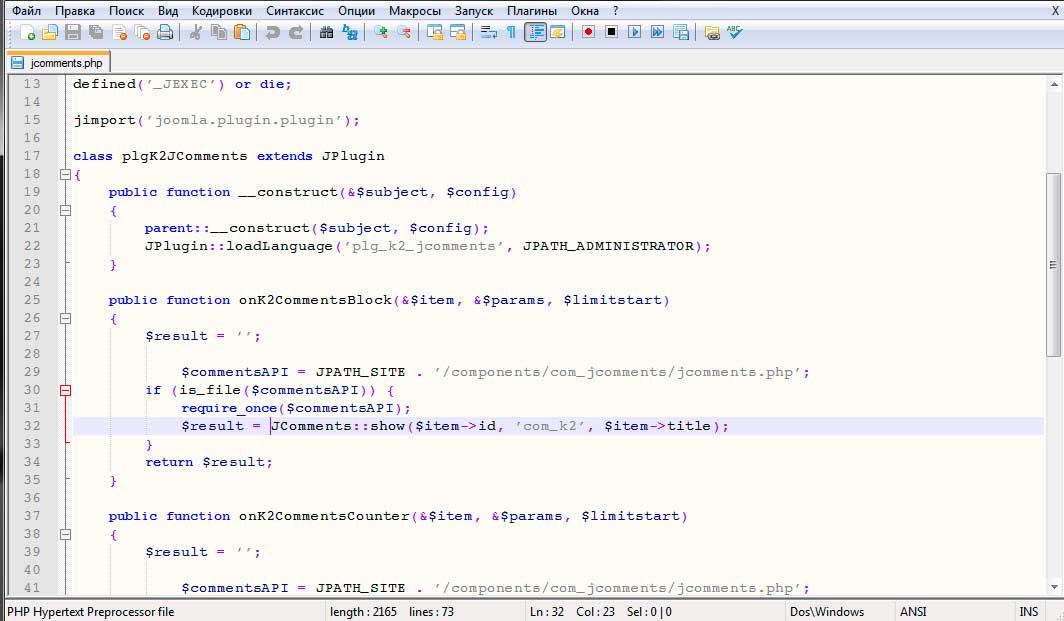The image size is (1064, 621).
Task: Run macro multiple times icon
Action: [x=658, y=32]
